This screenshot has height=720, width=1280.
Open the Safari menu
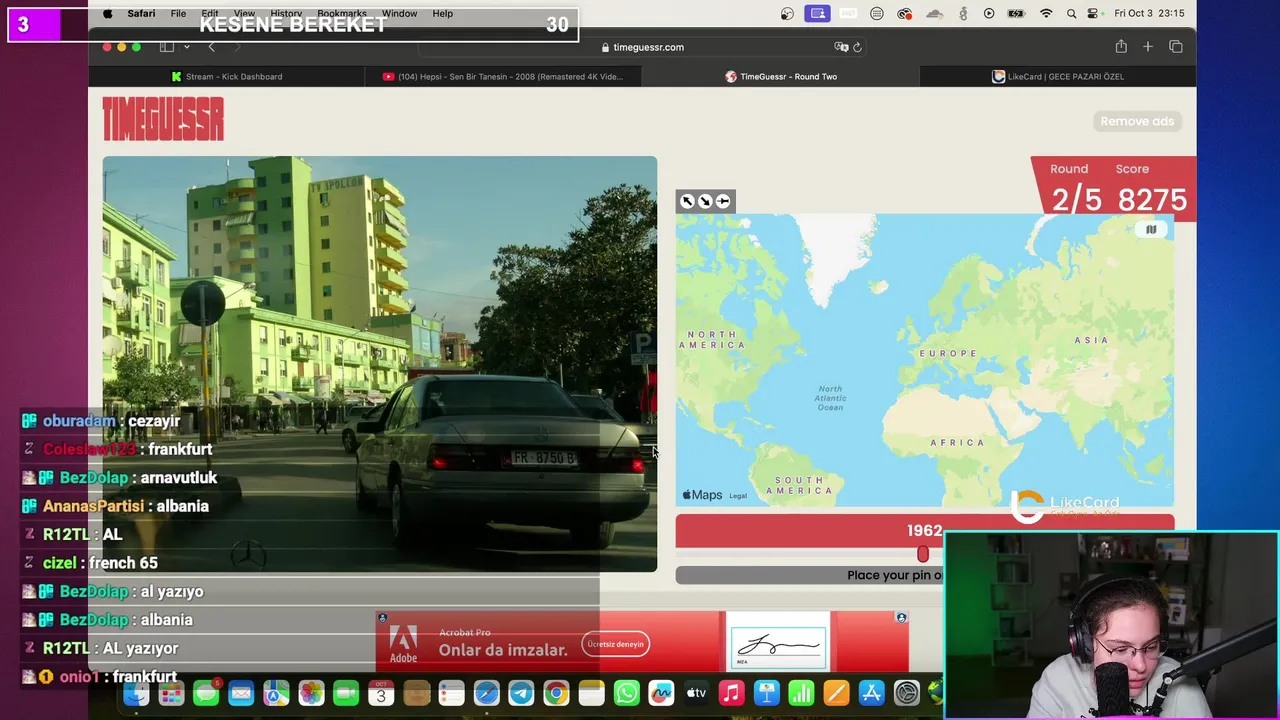141,14
